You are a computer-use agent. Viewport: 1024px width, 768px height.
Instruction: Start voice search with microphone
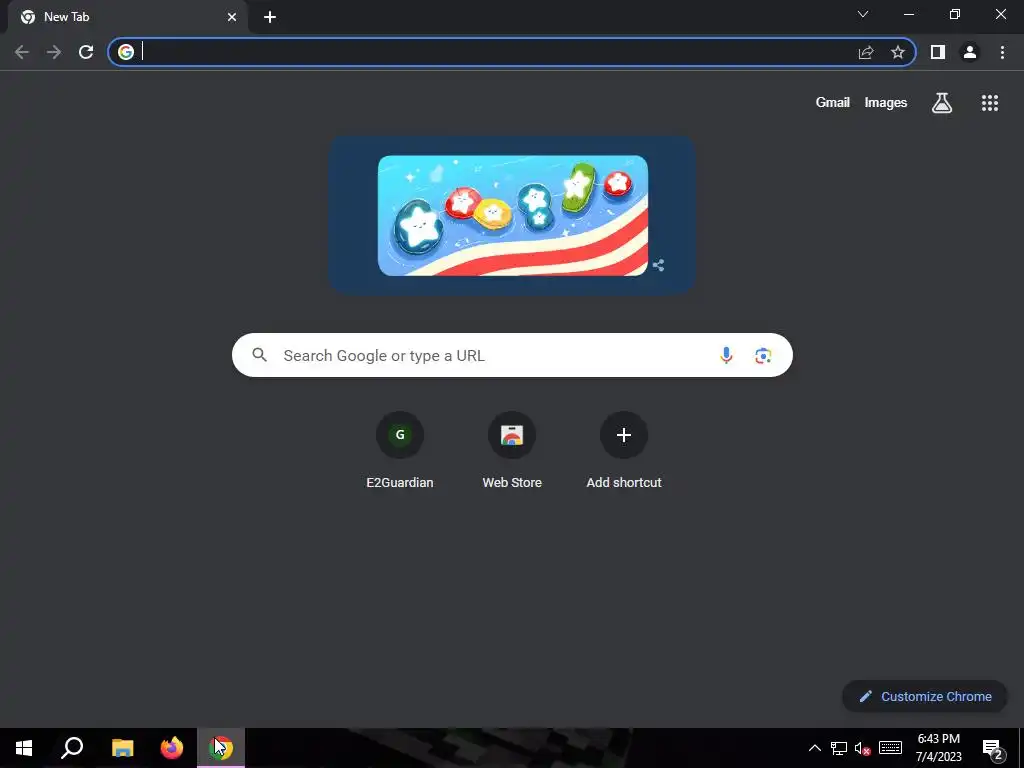click(726, 355)
